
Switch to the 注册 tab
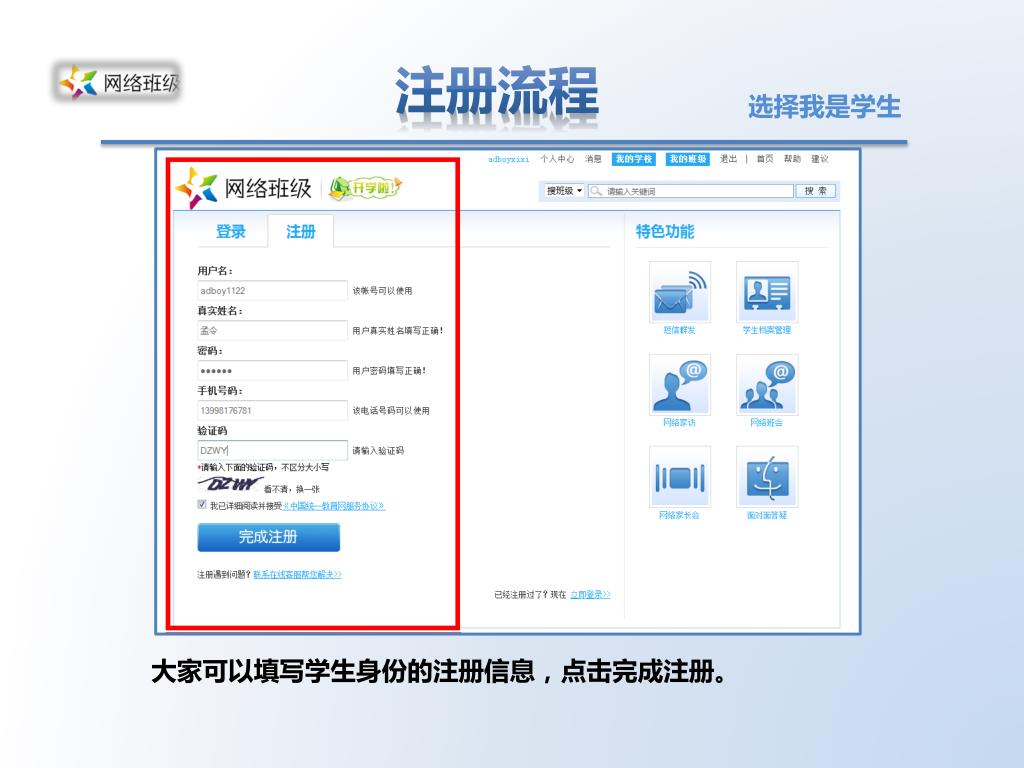300,232
